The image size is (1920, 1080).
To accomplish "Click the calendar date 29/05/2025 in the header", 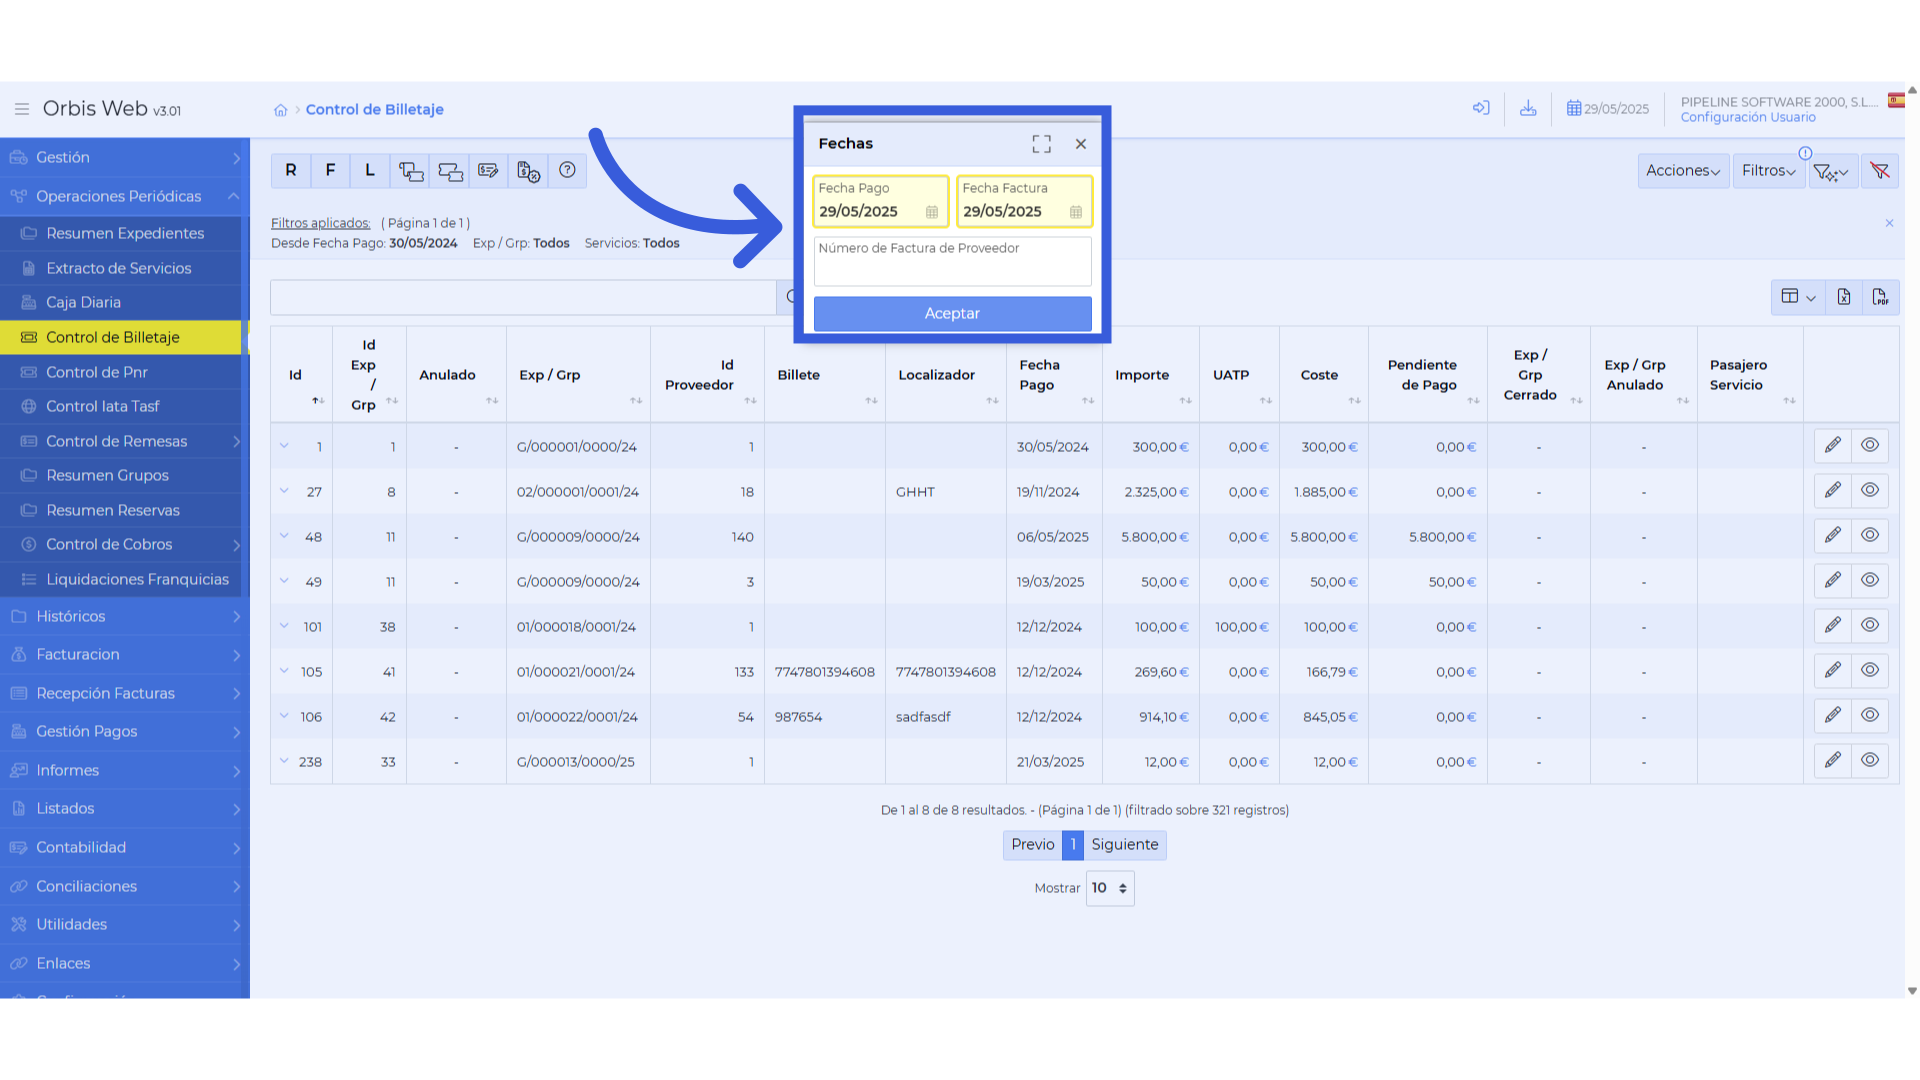I will (x=1608, y=109).
